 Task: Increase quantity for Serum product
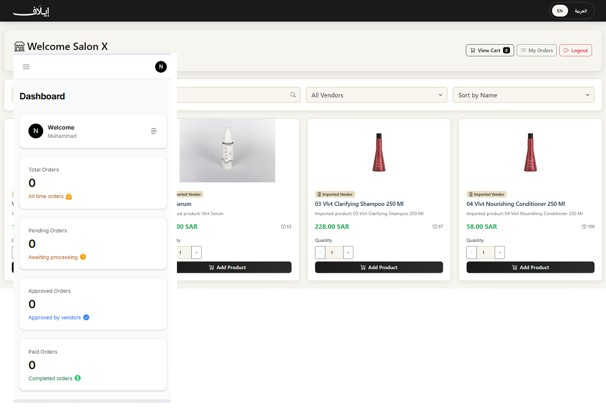[x=196, y=252]
